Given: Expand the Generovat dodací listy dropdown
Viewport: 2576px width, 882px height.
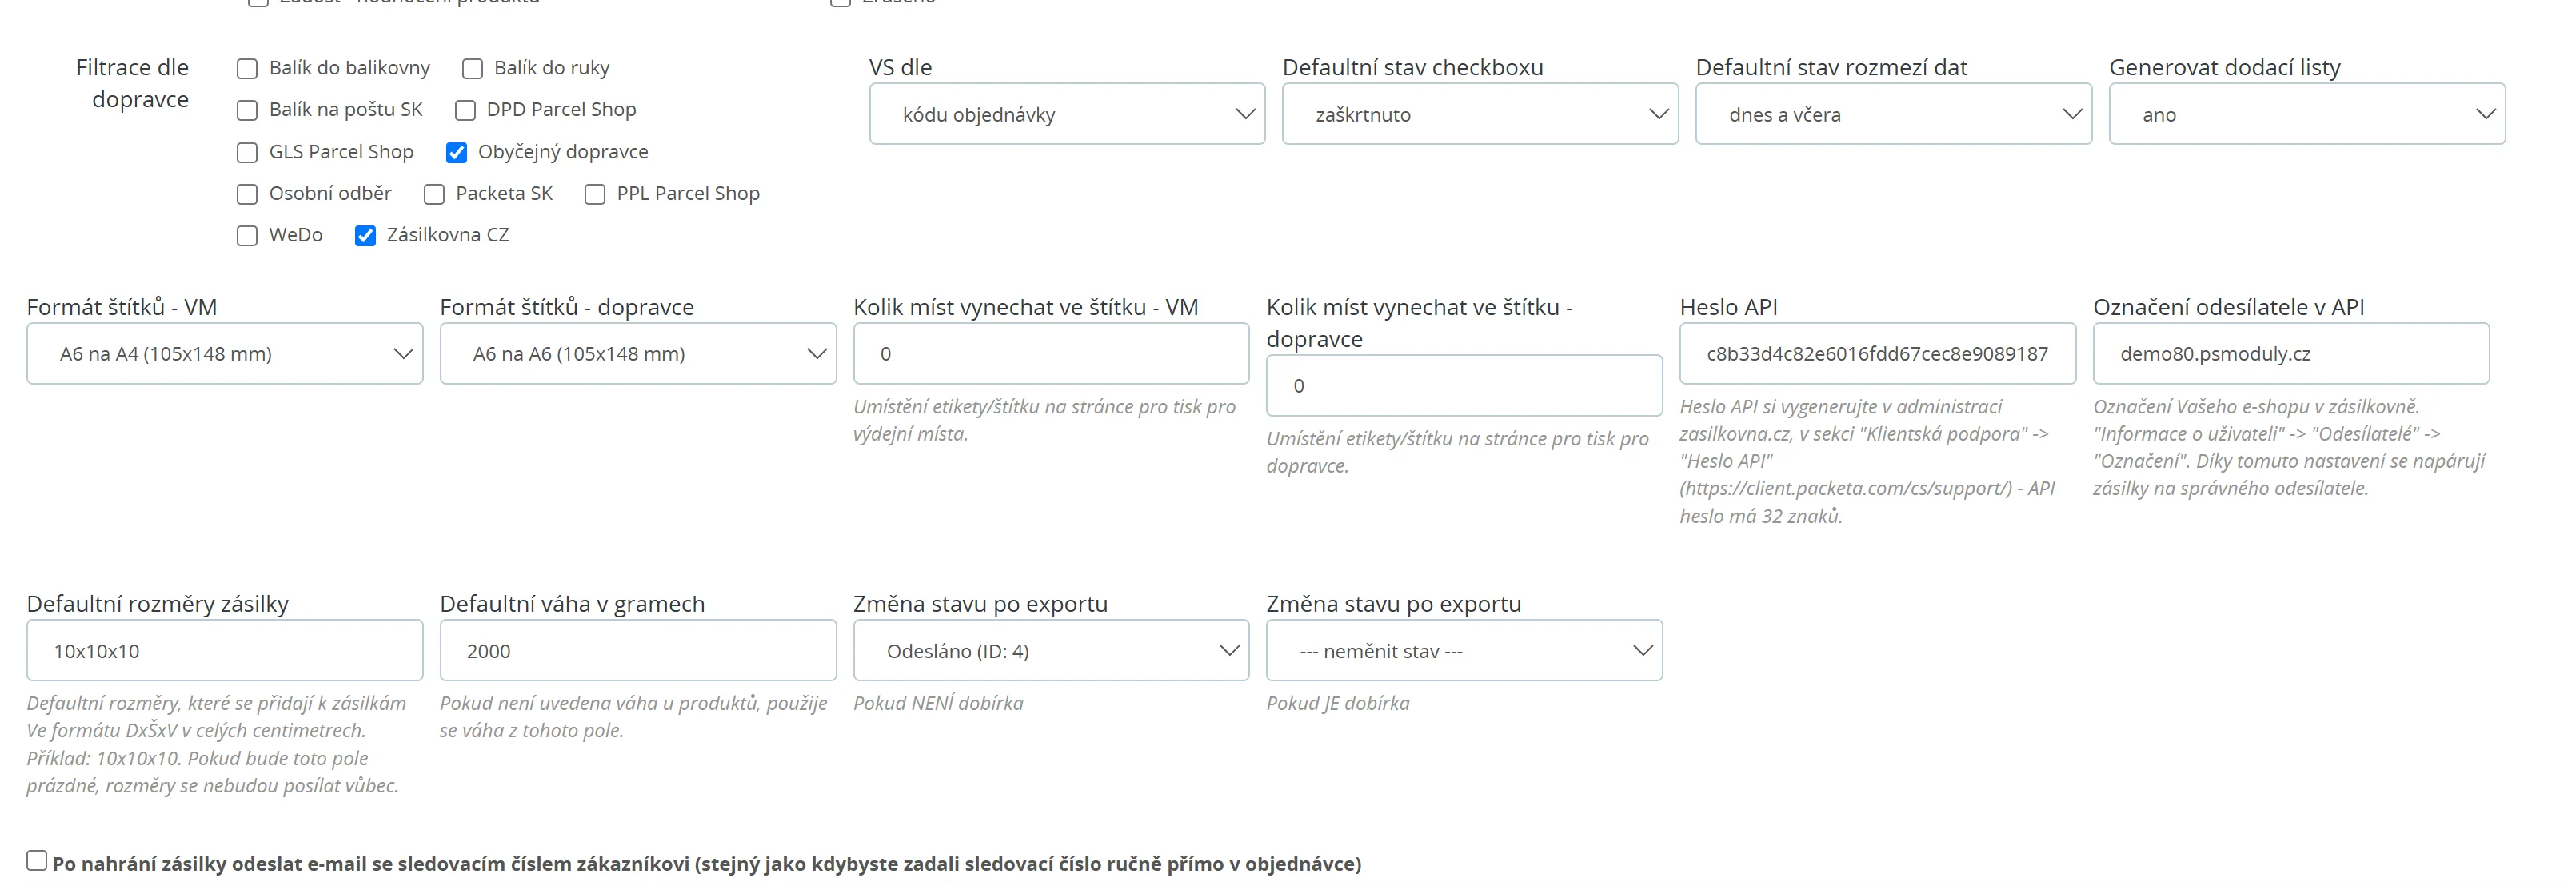Looking at the screenshot, I should 2306,114.
